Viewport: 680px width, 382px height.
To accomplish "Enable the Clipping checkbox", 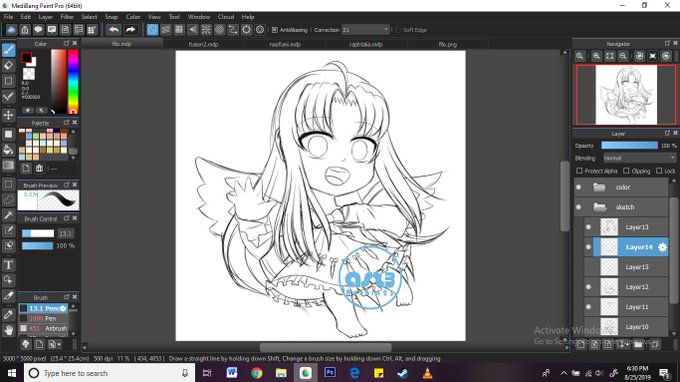I will [626, 171].
